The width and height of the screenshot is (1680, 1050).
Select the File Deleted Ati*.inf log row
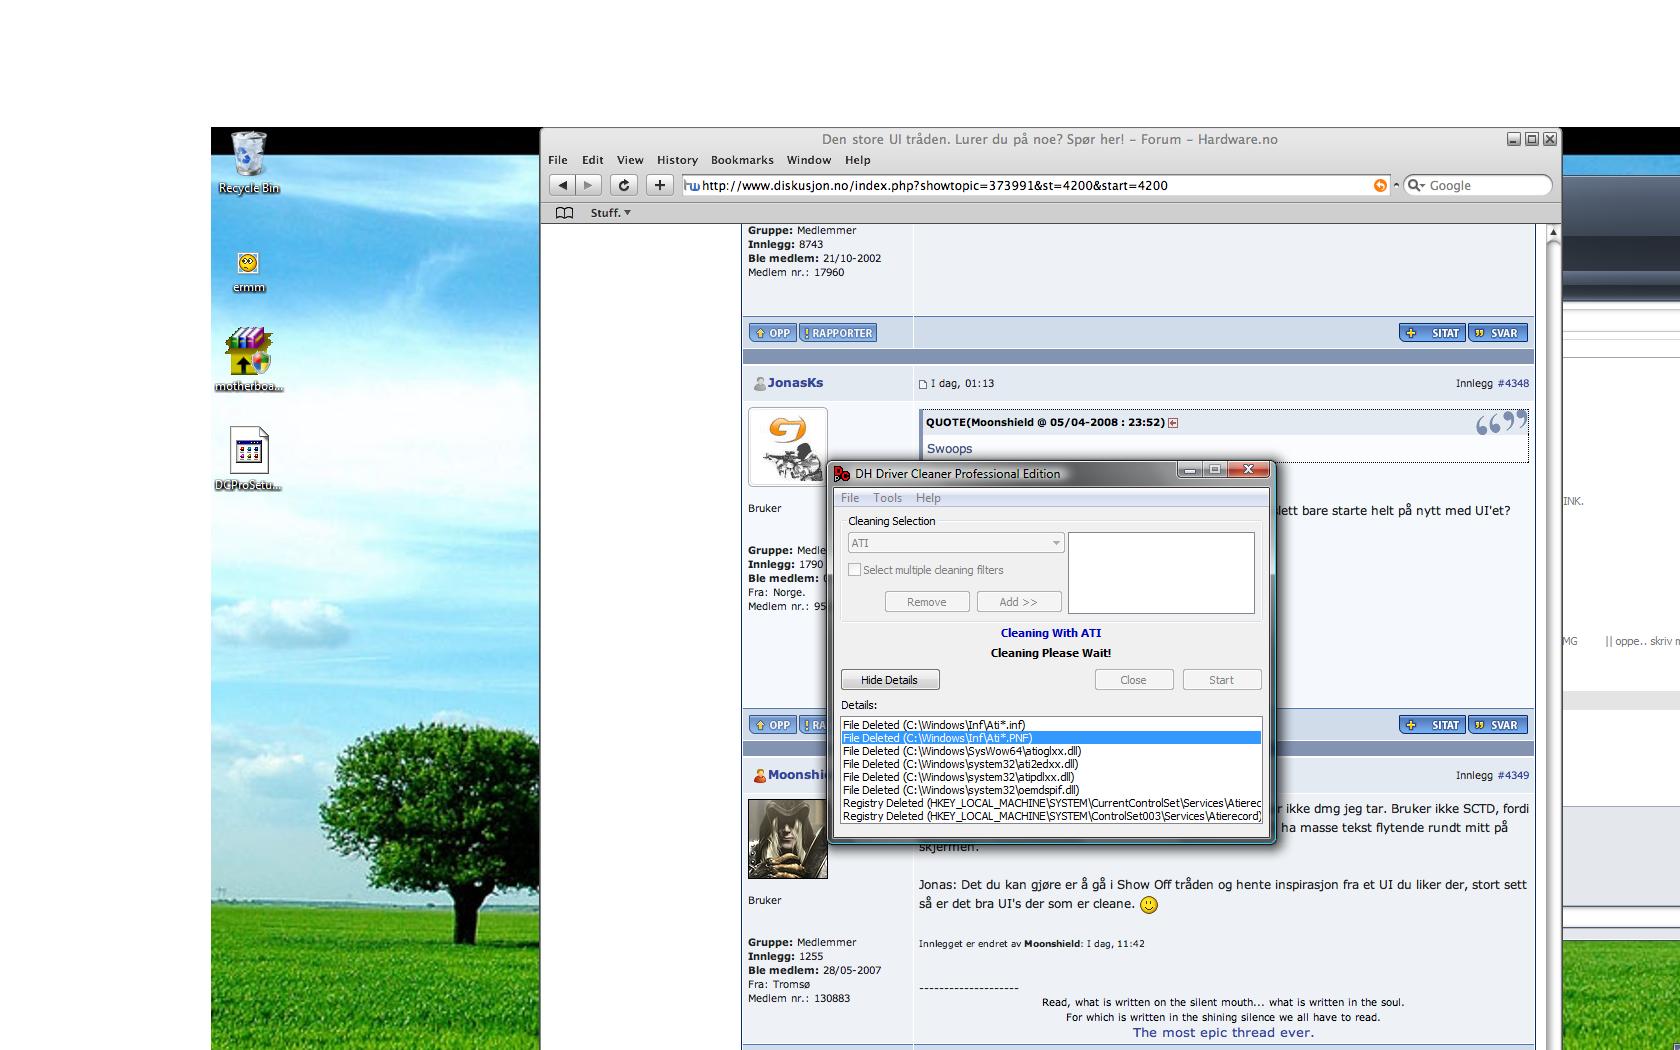pos(1051,725)
